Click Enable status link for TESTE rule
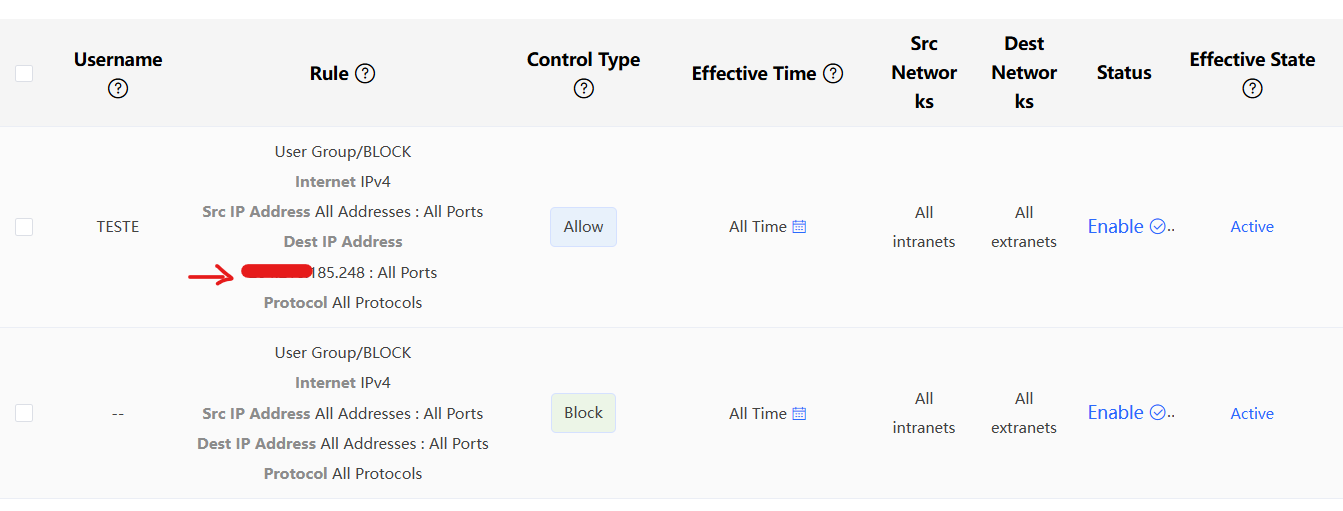Image resolution: width=1343 pixels, height=511 pixels. 1115,227
